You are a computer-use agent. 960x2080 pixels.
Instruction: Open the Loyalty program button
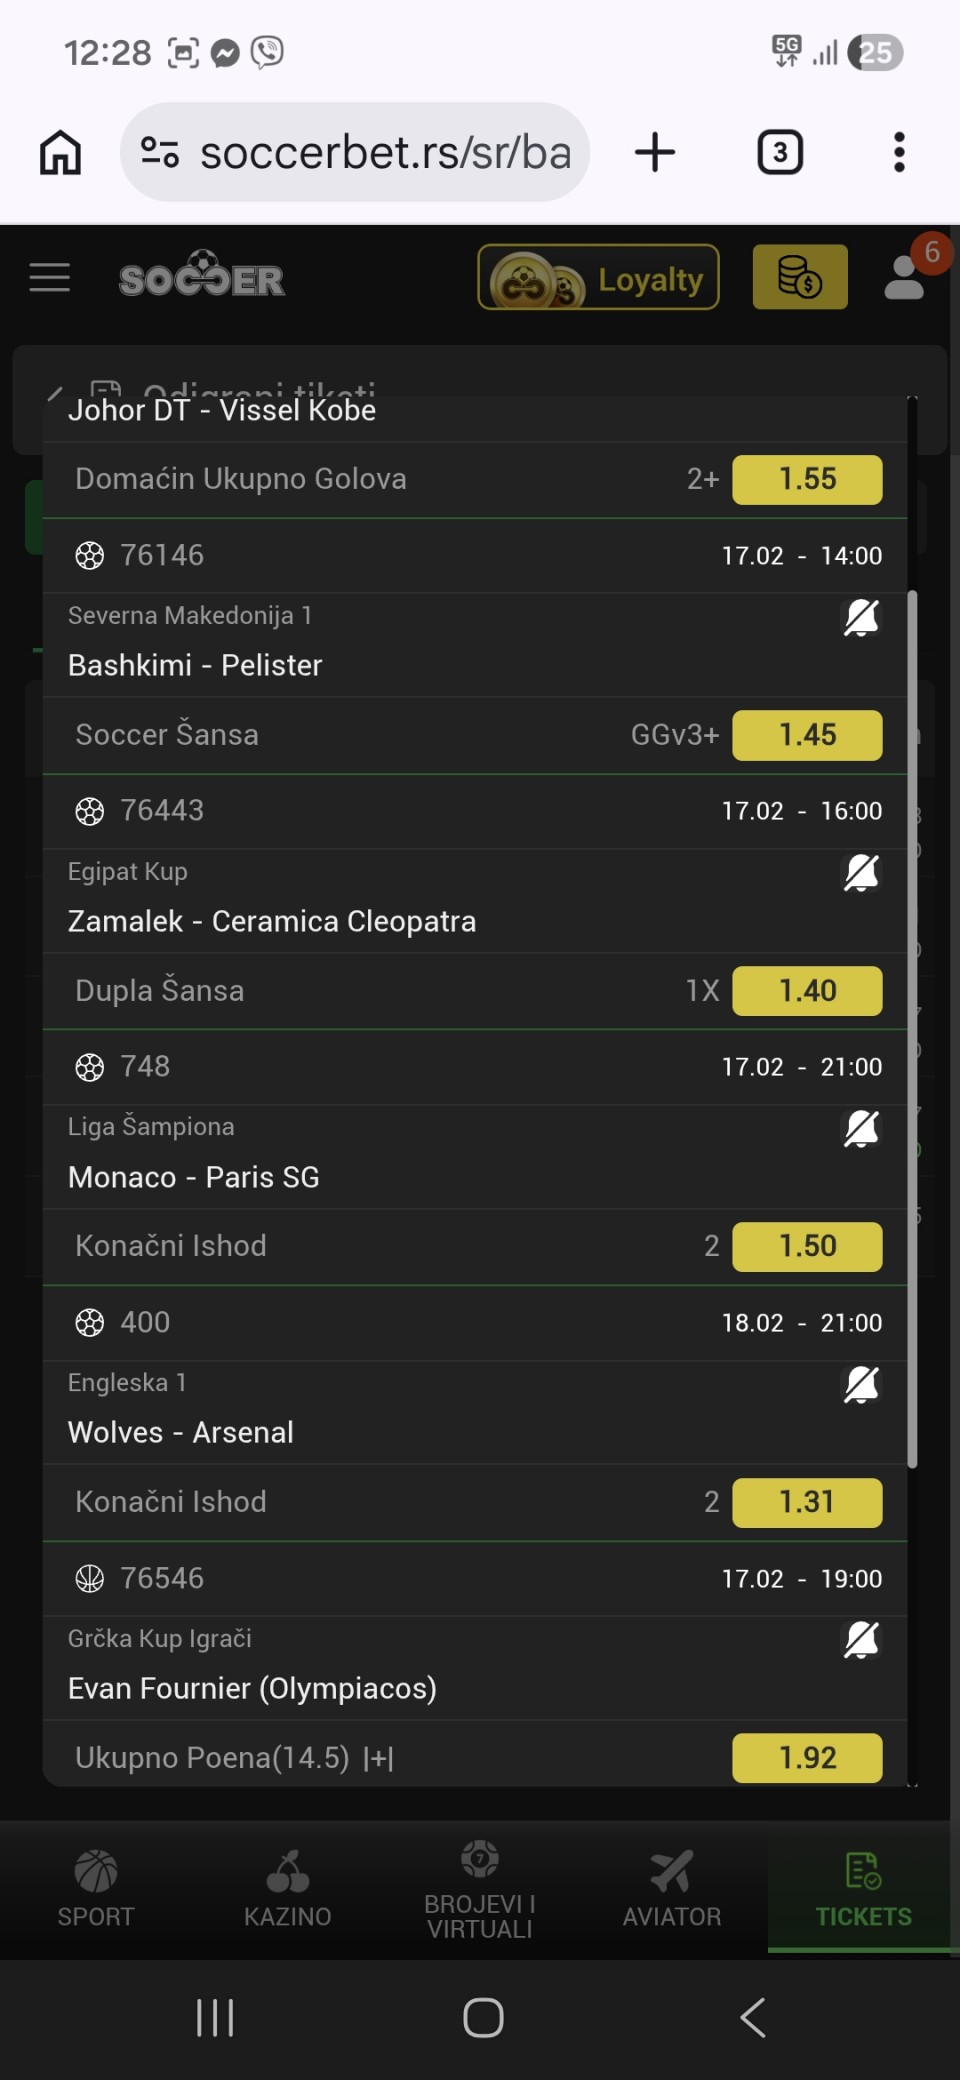click(x=598, y=278)
